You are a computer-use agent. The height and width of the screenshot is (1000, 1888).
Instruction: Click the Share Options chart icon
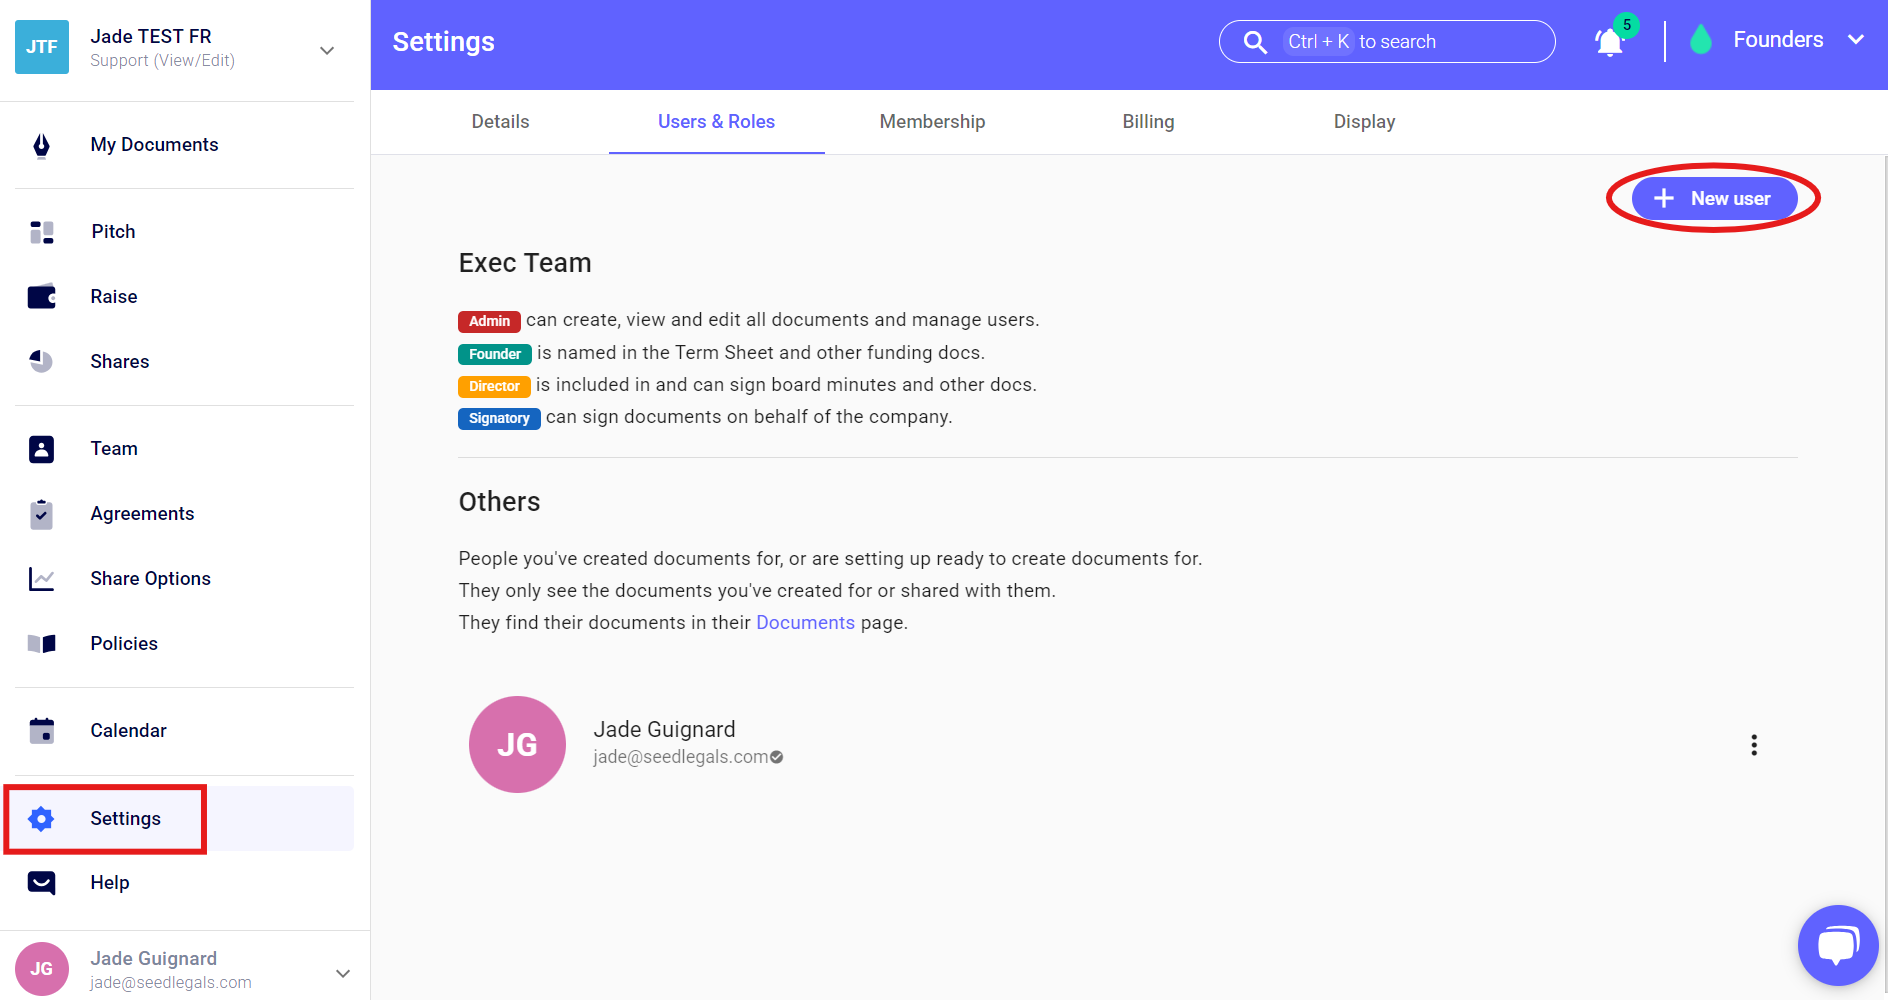click(41, 579)
